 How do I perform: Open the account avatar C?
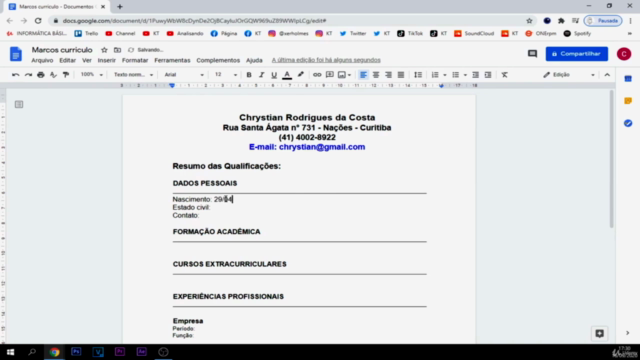click(x=624, y=54)
